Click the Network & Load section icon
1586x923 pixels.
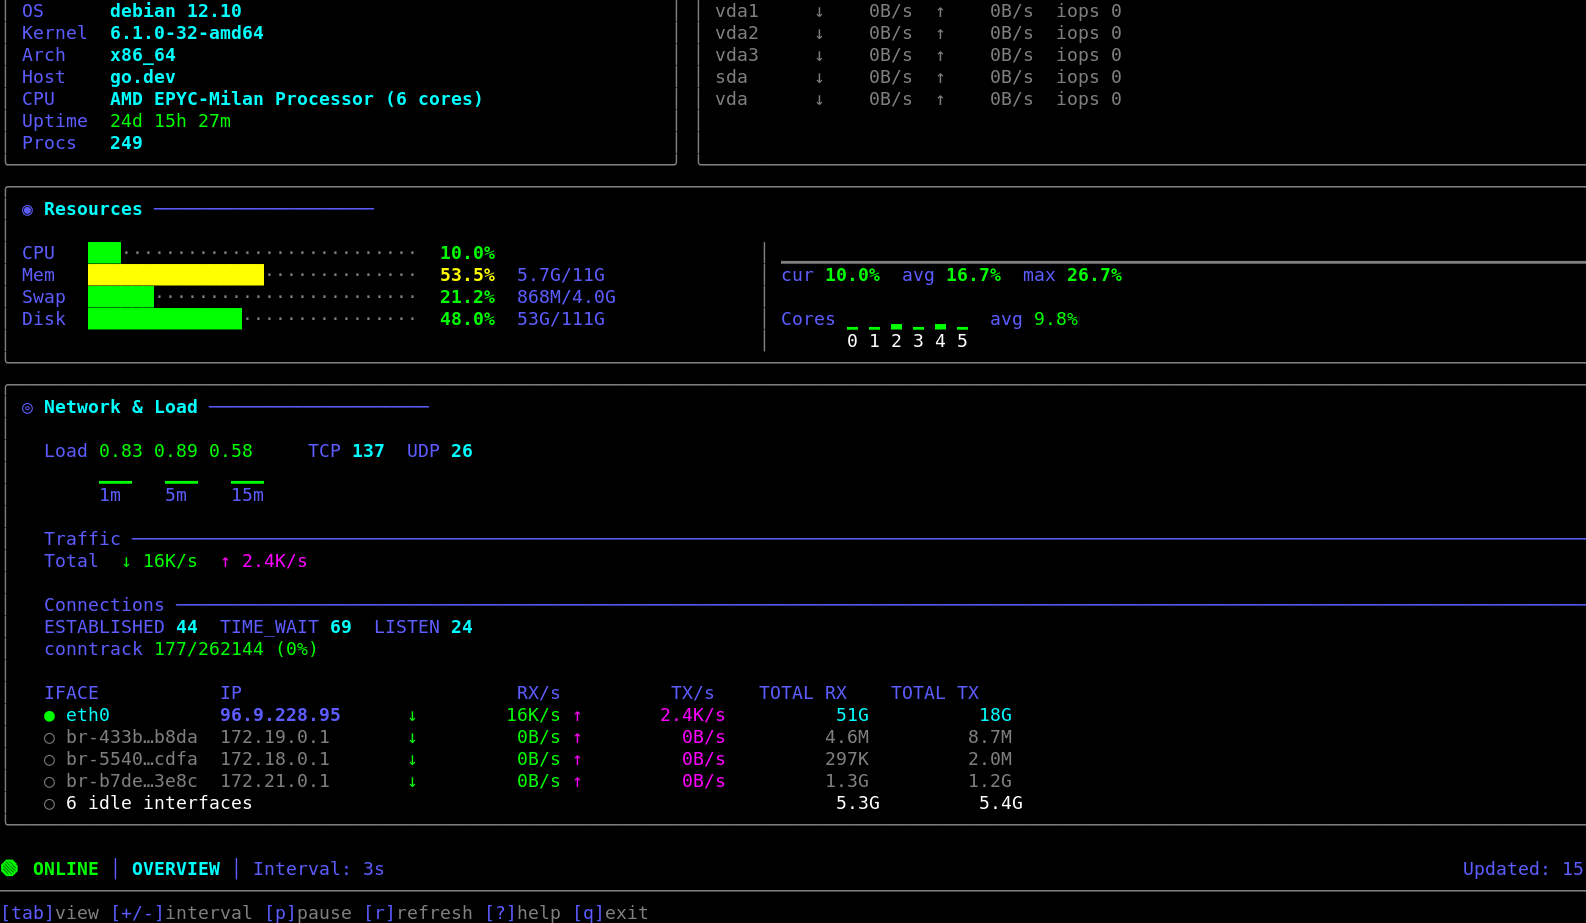27,408
